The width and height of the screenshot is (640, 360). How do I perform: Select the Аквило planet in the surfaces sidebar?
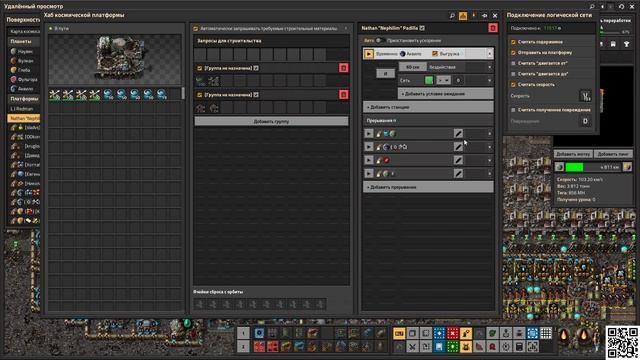(24, 89)
